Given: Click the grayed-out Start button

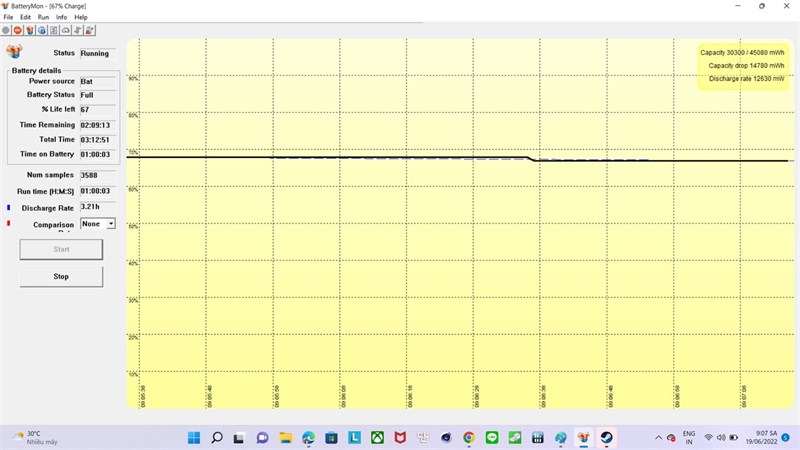Looking at the screenshot, I should pyautogui.click(x=61, y=249).
